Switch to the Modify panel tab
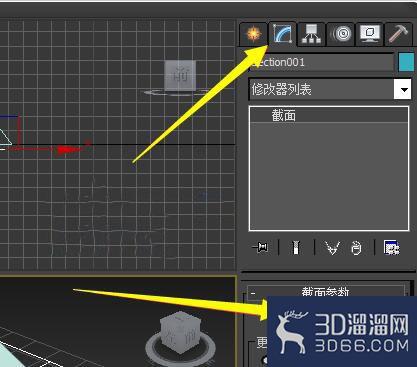417x367 pixels. click(282, 33)
